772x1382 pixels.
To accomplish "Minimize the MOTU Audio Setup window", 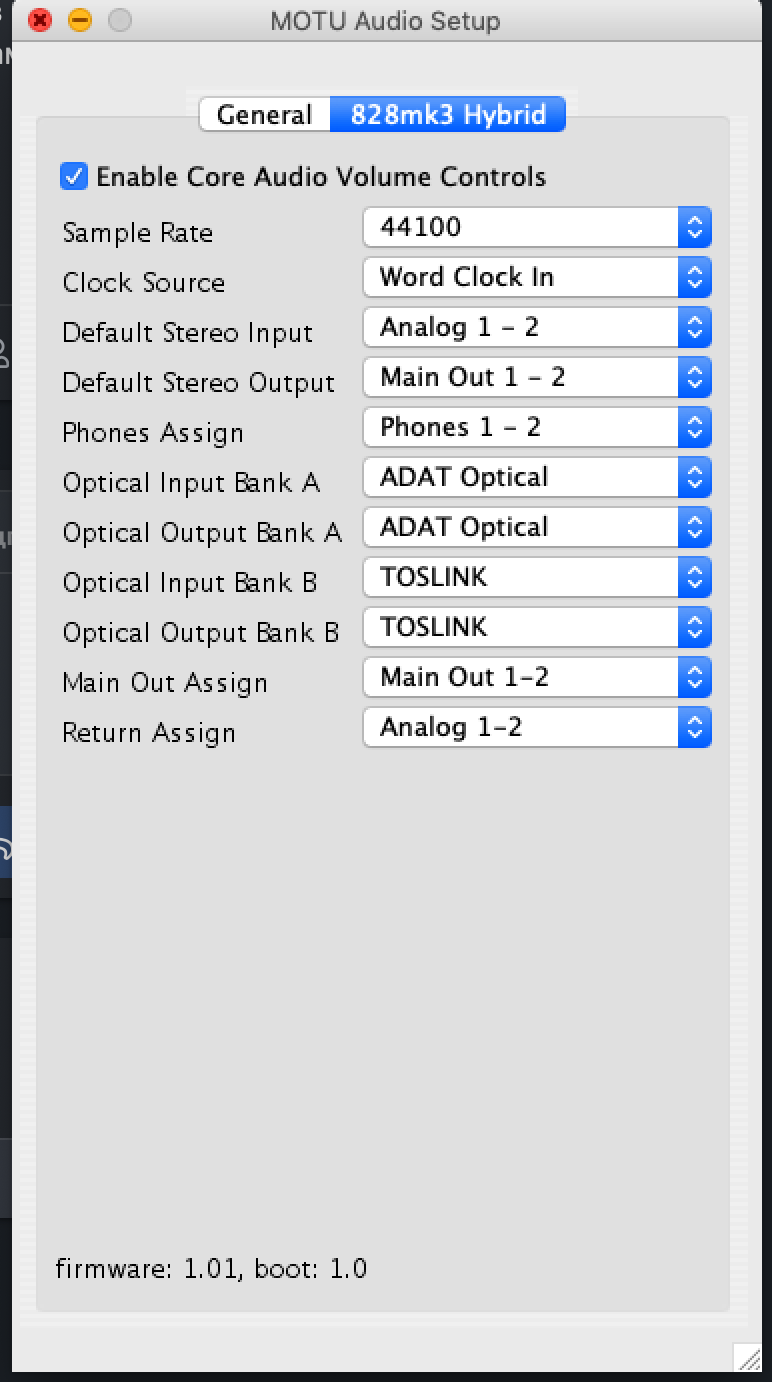I will click(80, 20).
